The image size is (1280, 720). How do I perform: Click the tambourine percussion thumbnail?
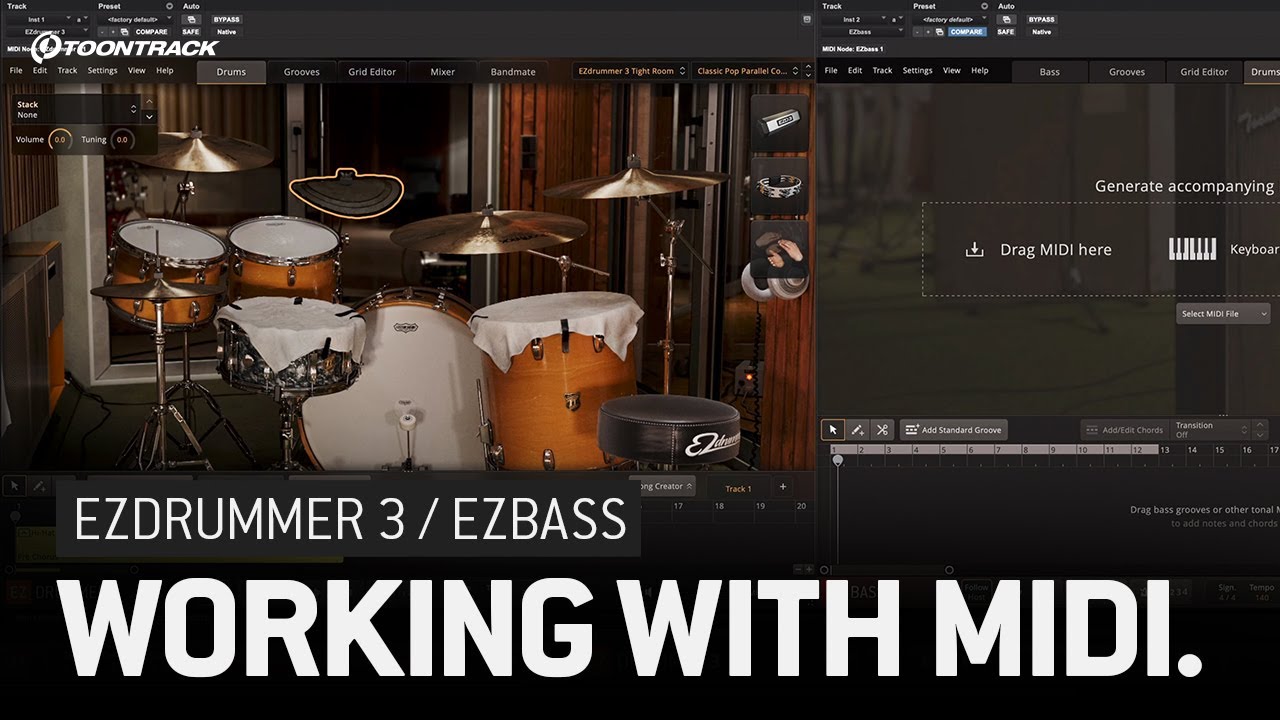click(779, 186)
